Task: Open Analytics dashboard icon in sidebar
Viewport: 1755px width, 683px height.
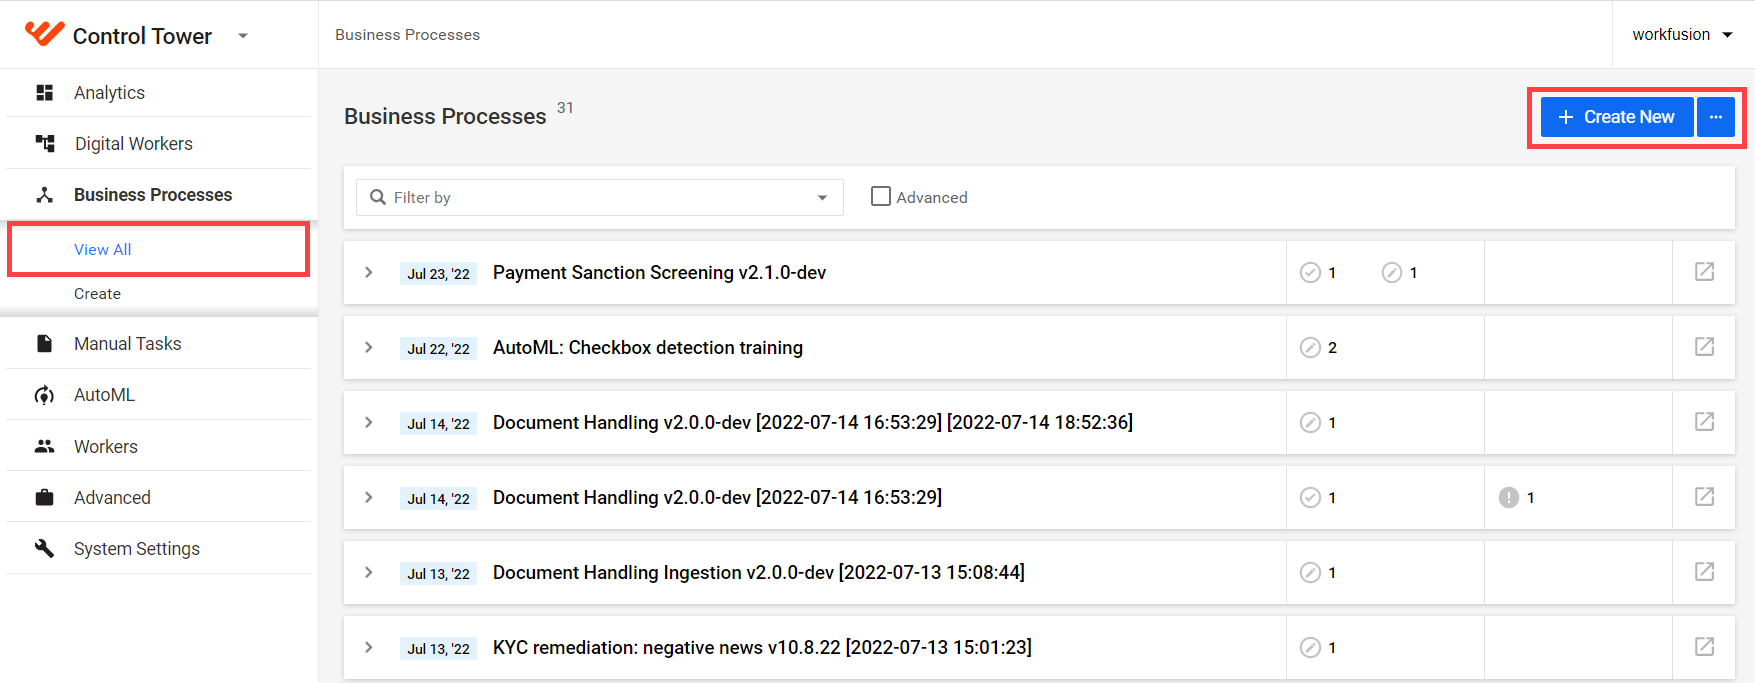Action: click(x=44, y=93)
